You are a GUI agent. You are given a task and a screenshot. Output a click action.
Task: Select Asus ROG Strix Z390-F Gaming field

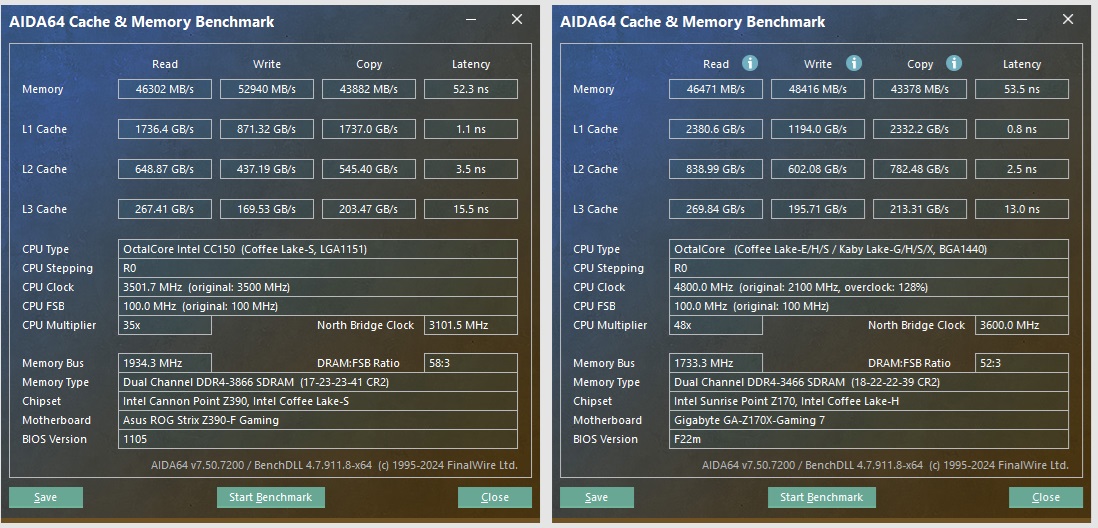[x=318, y=420]
